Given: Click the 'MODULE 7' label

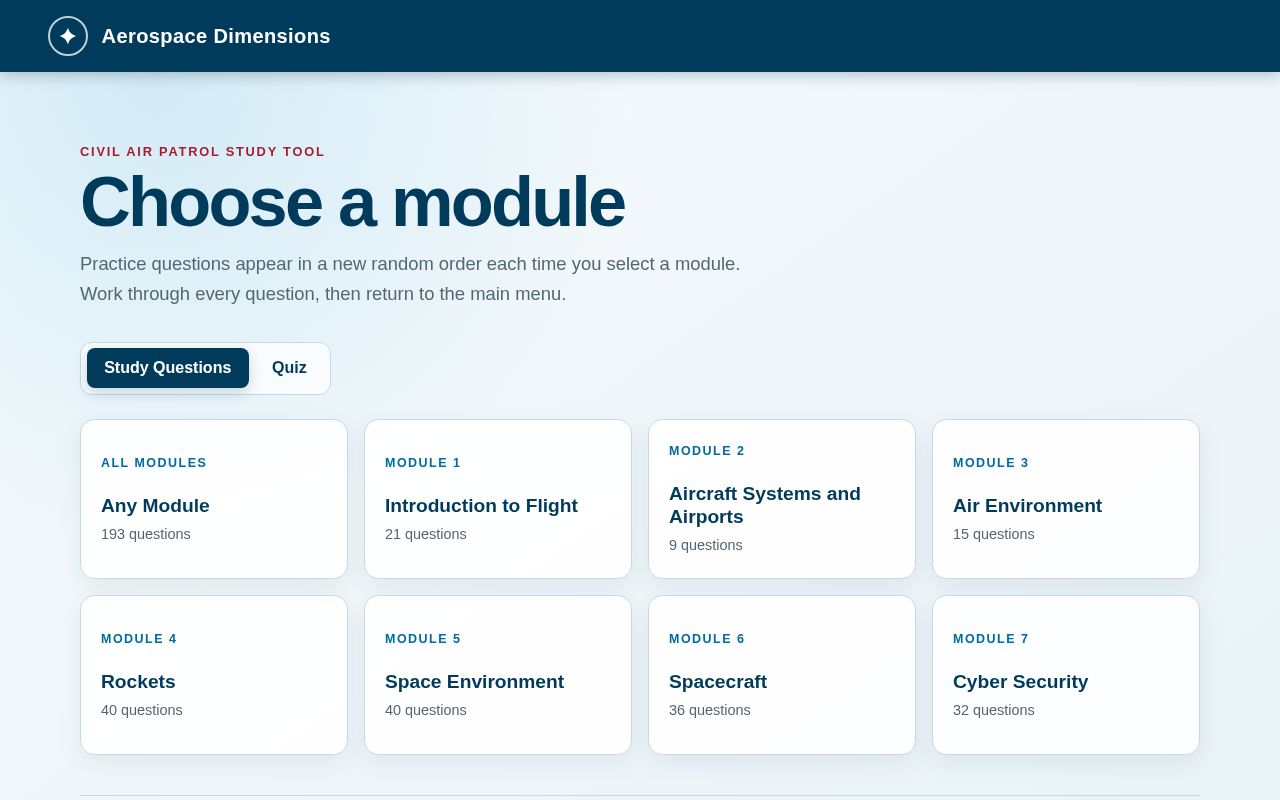Looking at the screenshot, I should point(991,639).
